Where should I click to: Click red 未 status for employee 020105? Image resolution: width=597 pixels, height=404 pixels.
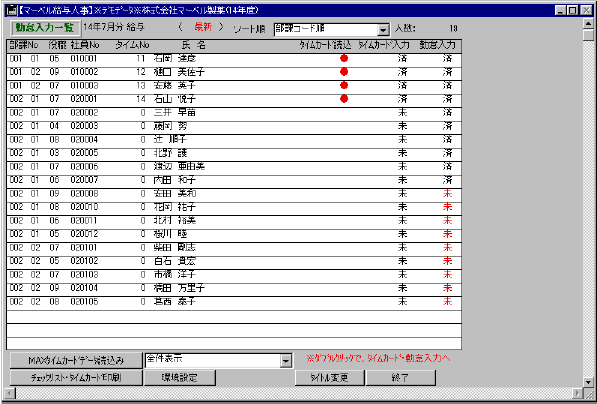click(x=448, y=302)
